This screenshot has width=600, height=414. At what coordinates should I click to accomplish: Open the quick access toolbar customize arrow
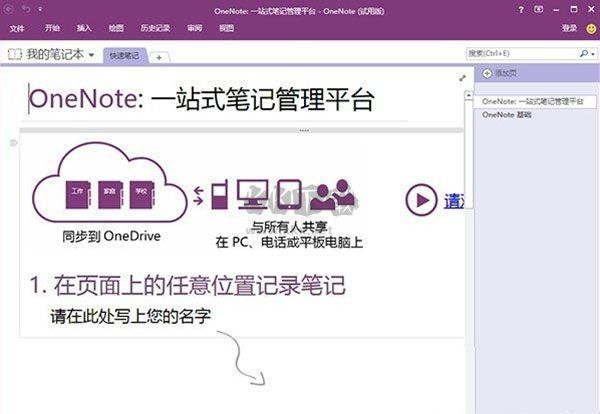coord(40,9)
